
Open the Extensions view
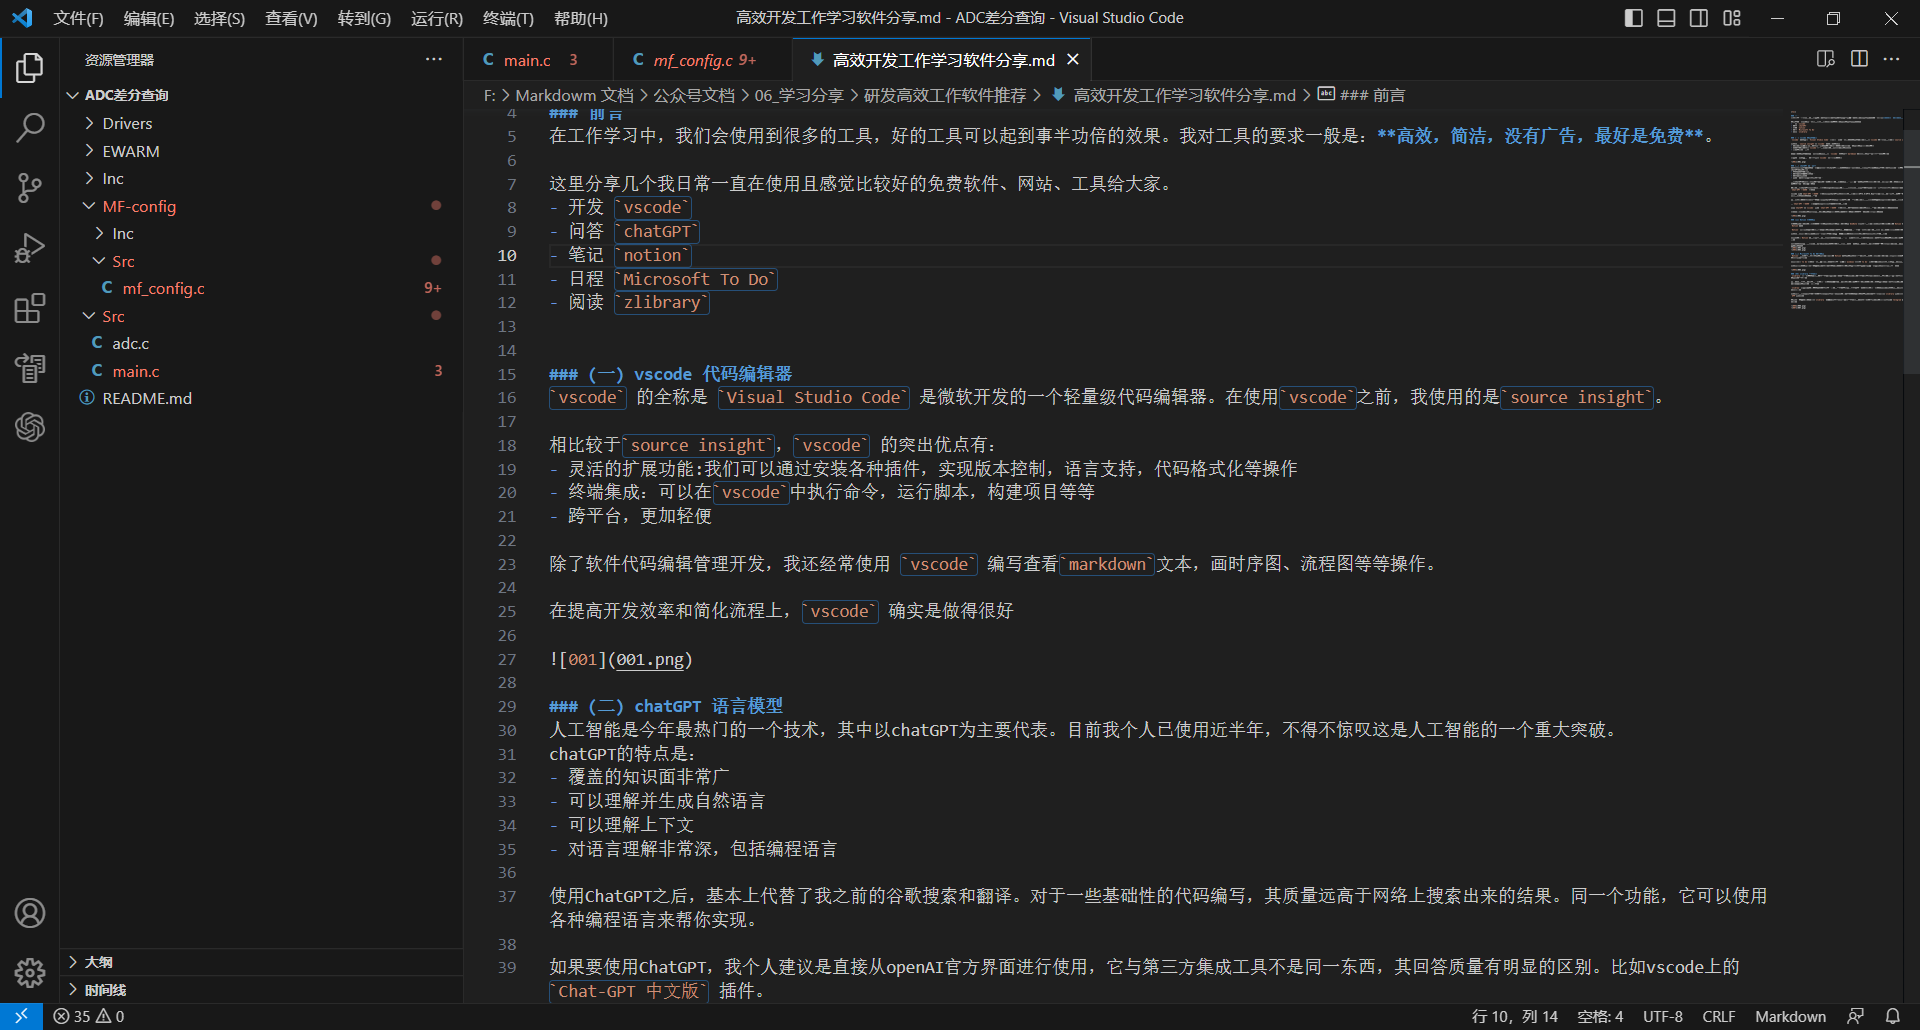(x=30, y=308)
